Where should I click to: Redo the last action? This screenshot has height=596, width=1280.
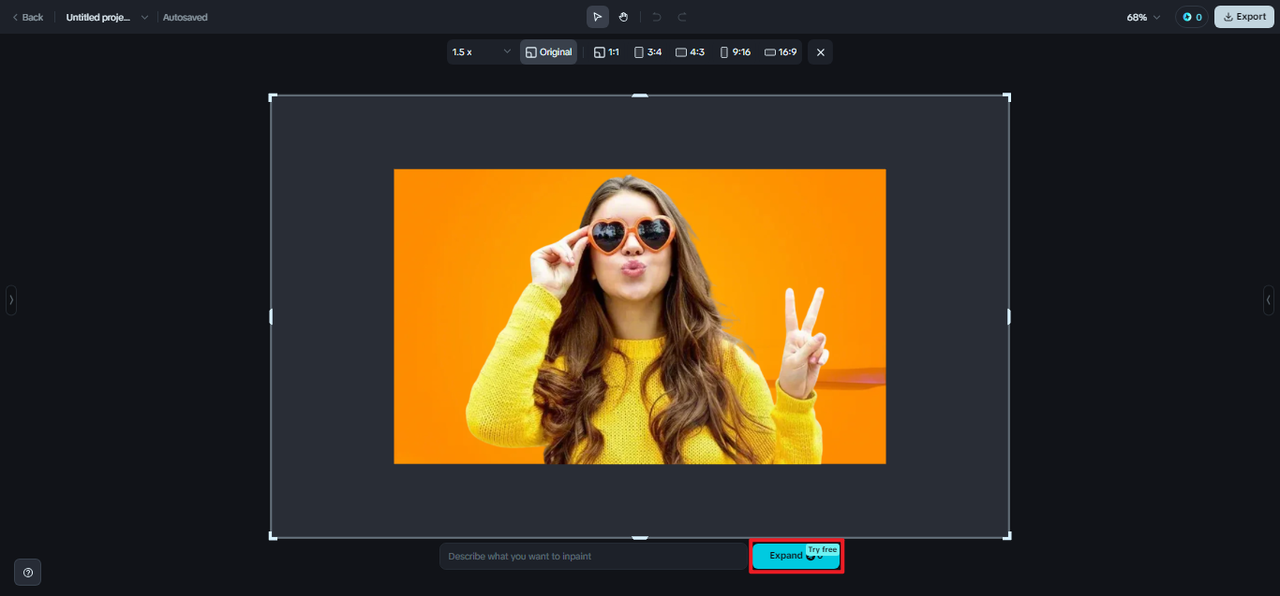click(x=682, y=17)
